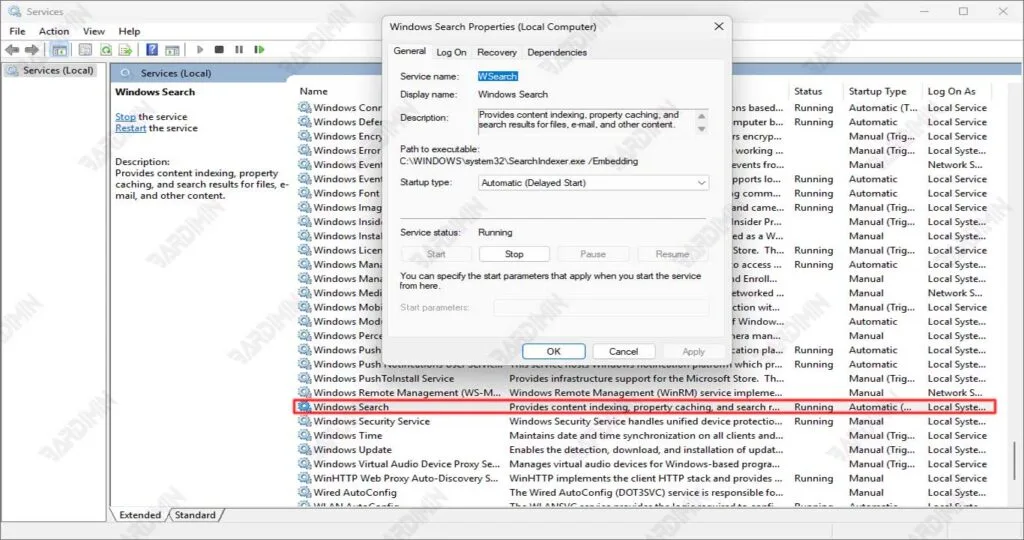The height and width of the screenshot is (540, 1024).
Task: Click the Apply button in the dialog
Action: (693, 351)
